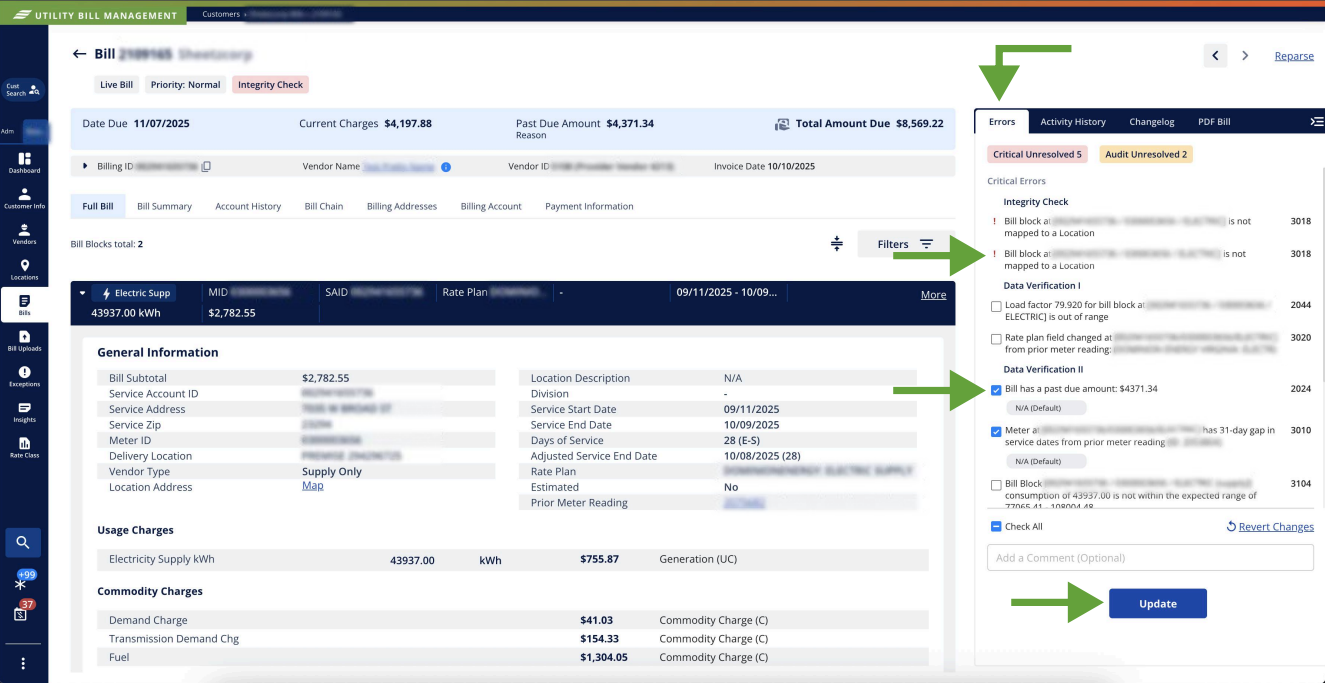Click the Priority: Normal tag
The height and width of the screenshot is (683, 1325).
[x=185, y=85]
